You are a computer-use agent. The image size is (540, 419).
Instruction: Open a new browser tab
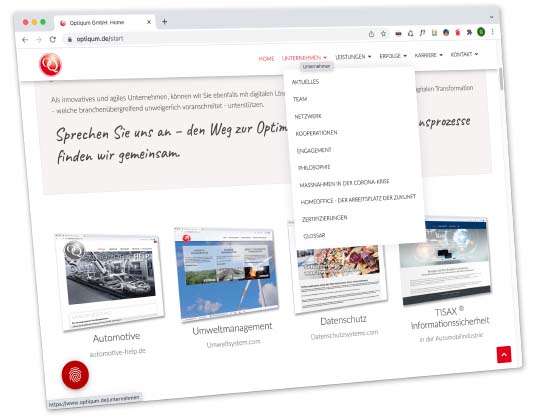(165, 21)
